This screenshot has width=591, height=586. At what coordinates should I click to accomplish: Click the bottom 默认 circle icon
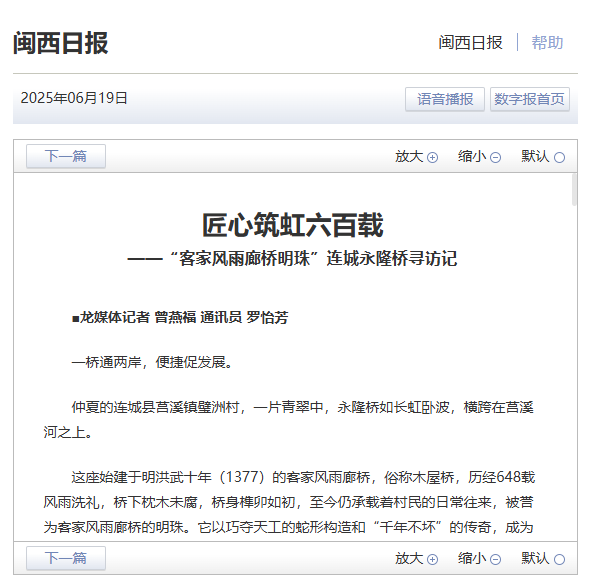(559, 559)
